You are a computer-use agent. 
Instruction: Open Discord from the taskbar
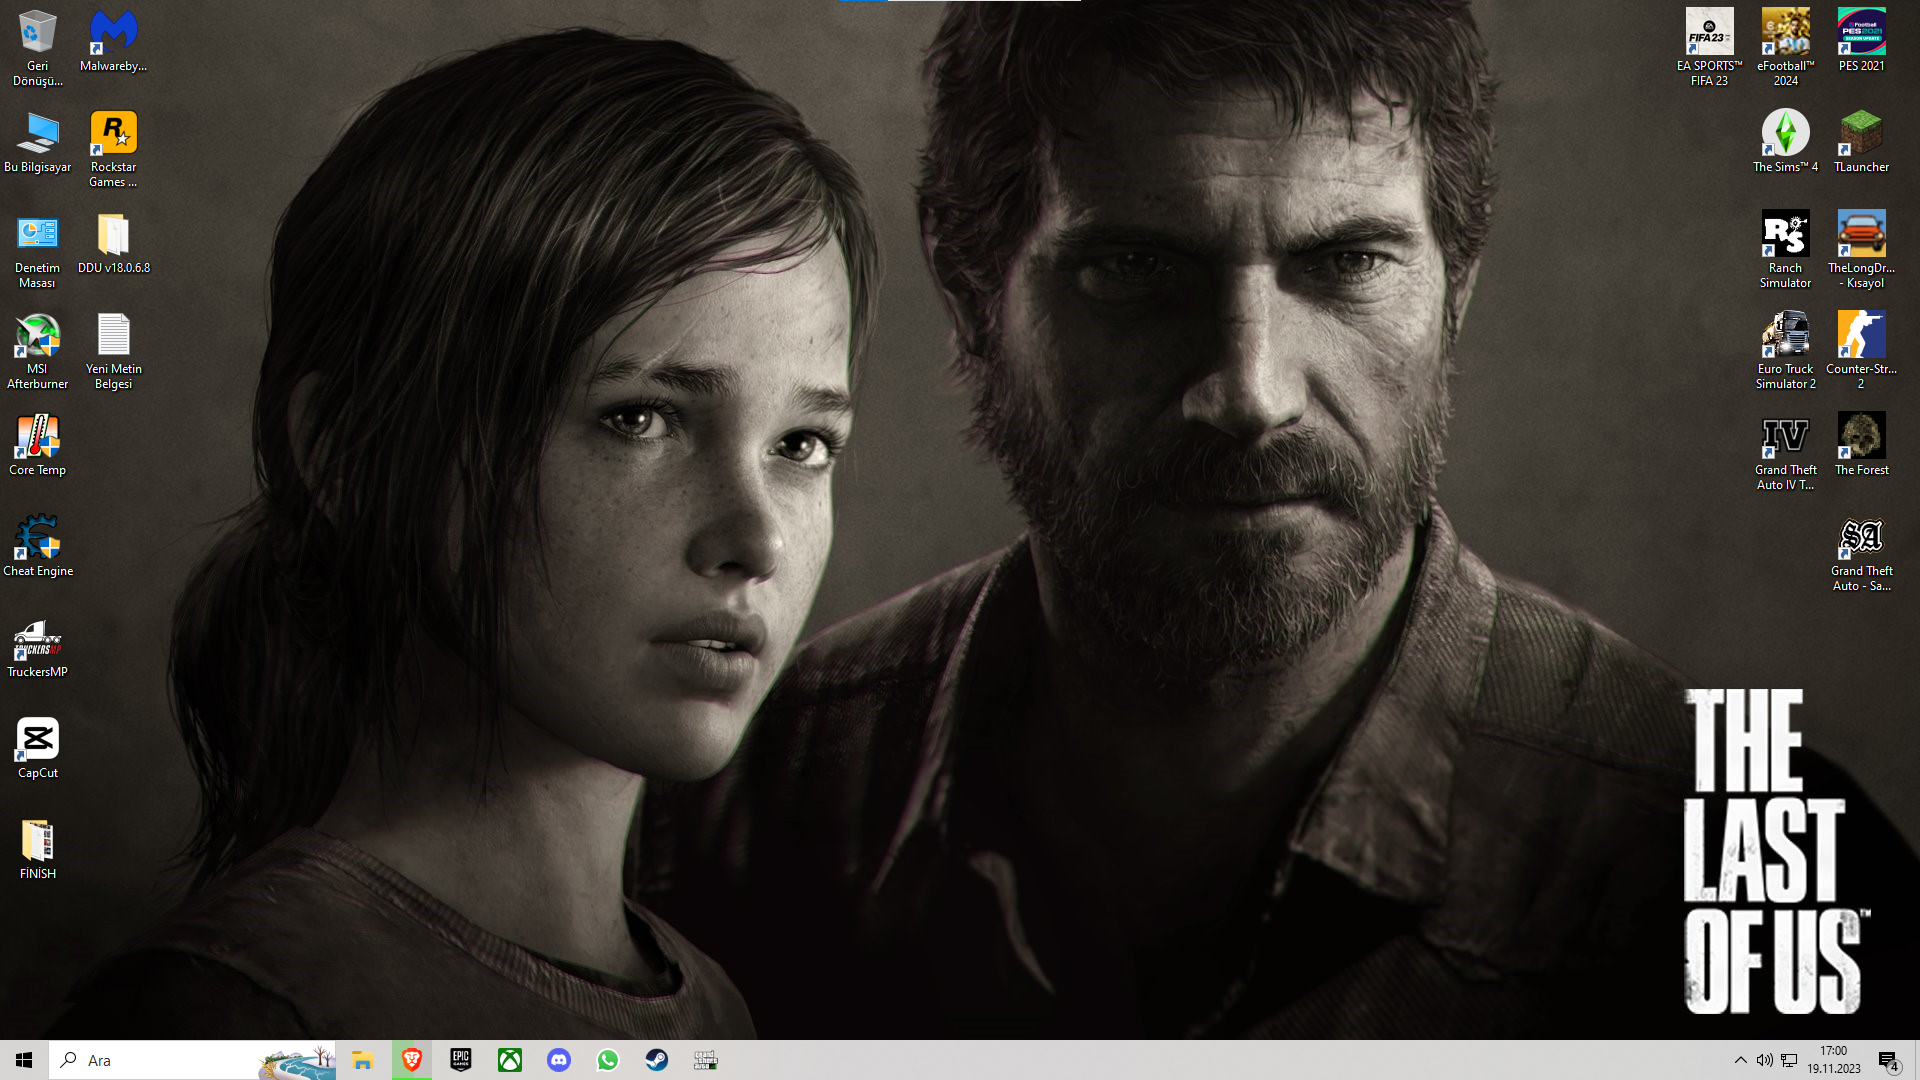click(x=558, y=1060)
